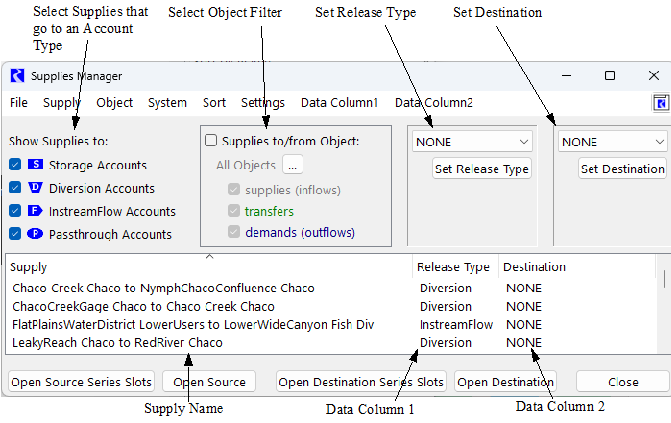This screenshot has width=671, height=423.
Task: Enable Supplies to/from Object filter
Action: point(211,141)
